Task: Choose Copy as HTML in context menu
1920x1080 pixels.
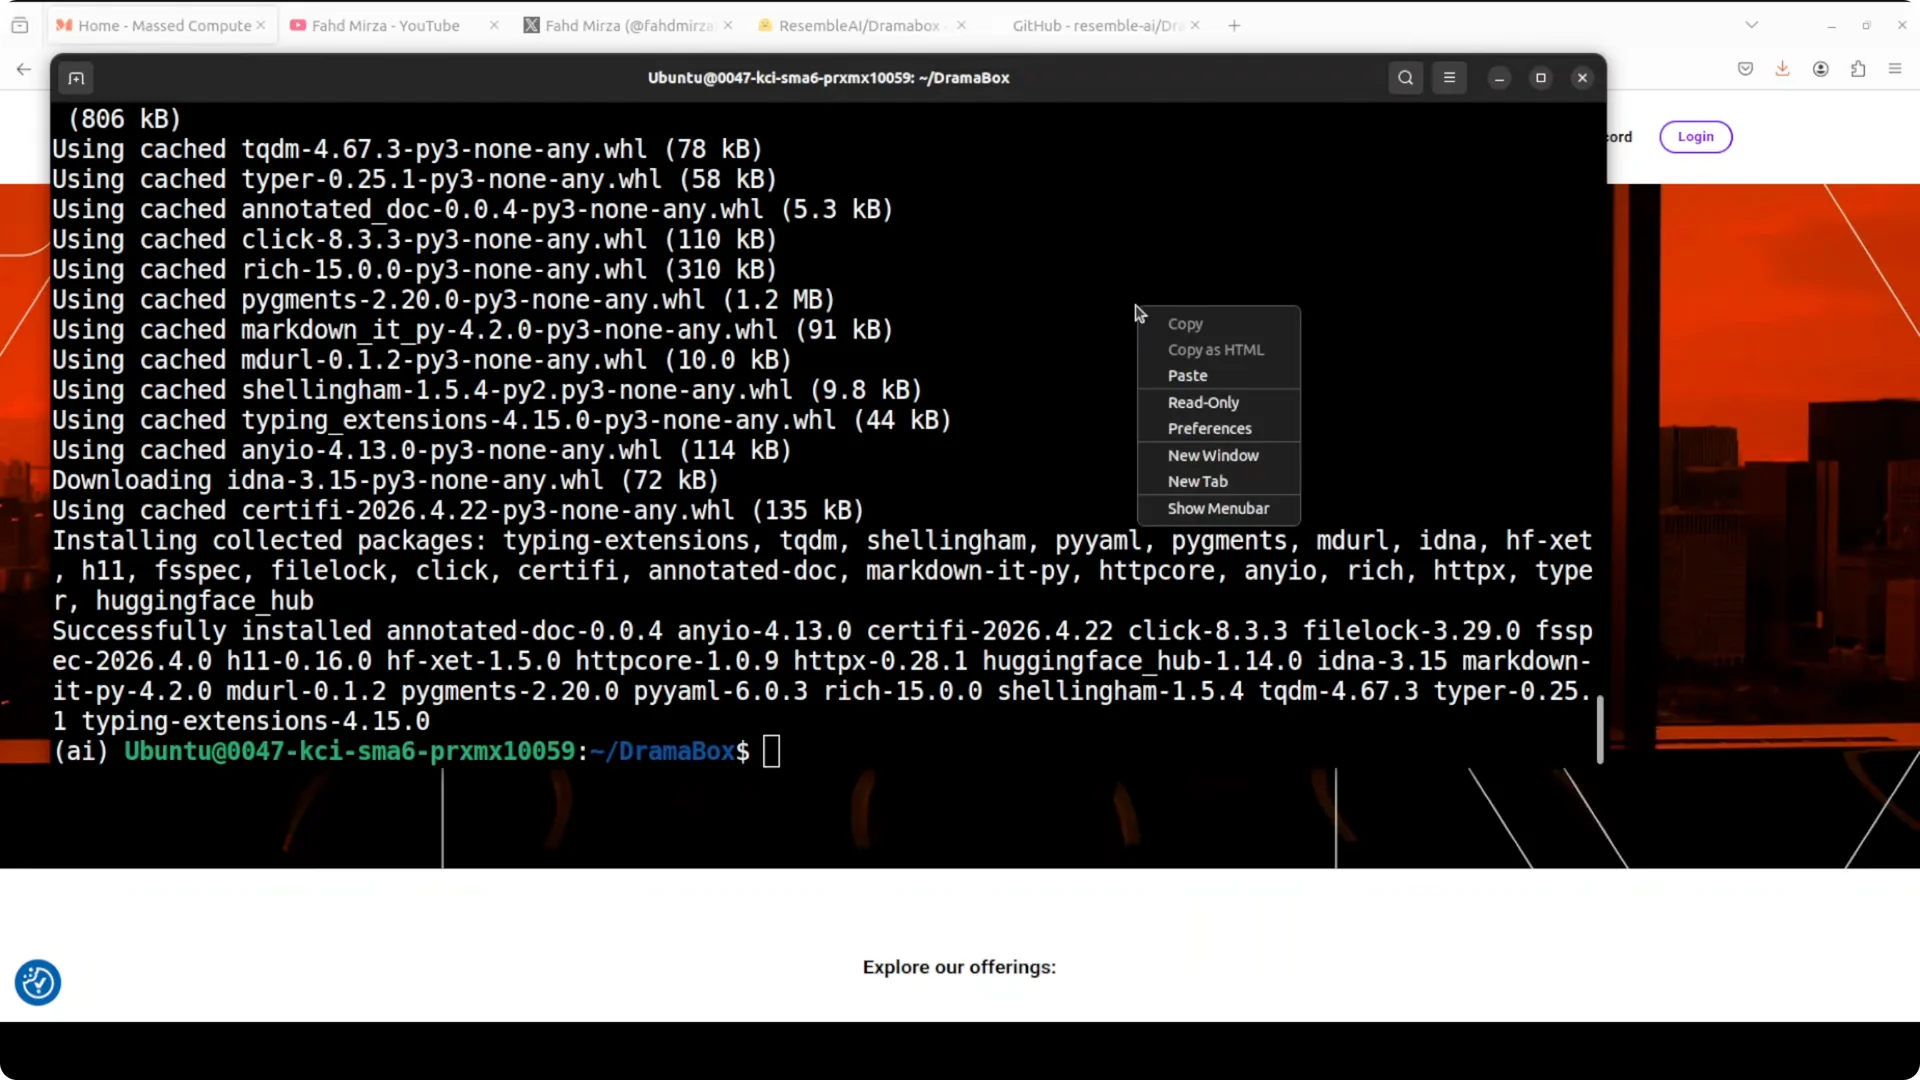Action: tap(1218, 350)
